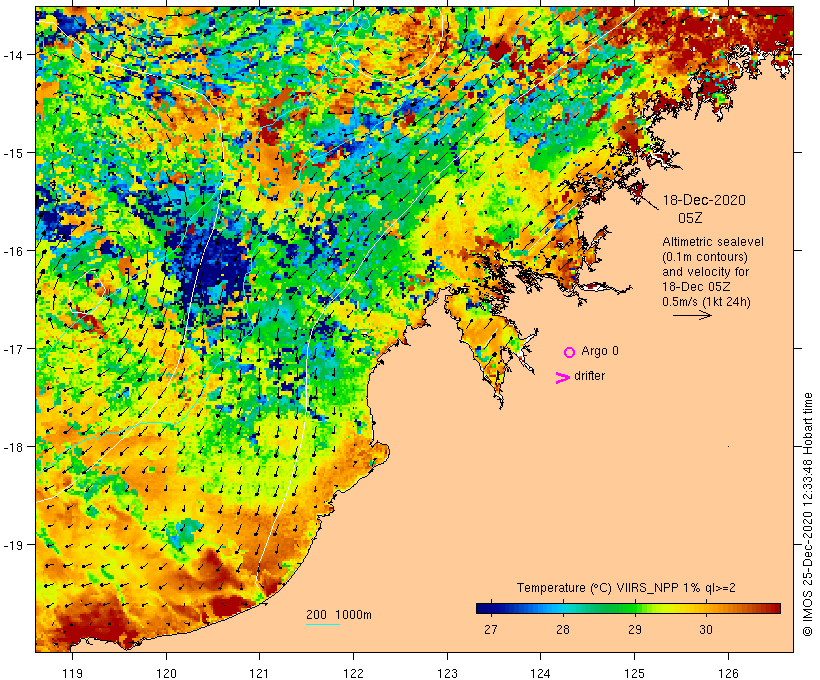Click the 'Altimetric sealevel' text
Viewport: 820px width, 680px height.
click(x=713, y=242)
